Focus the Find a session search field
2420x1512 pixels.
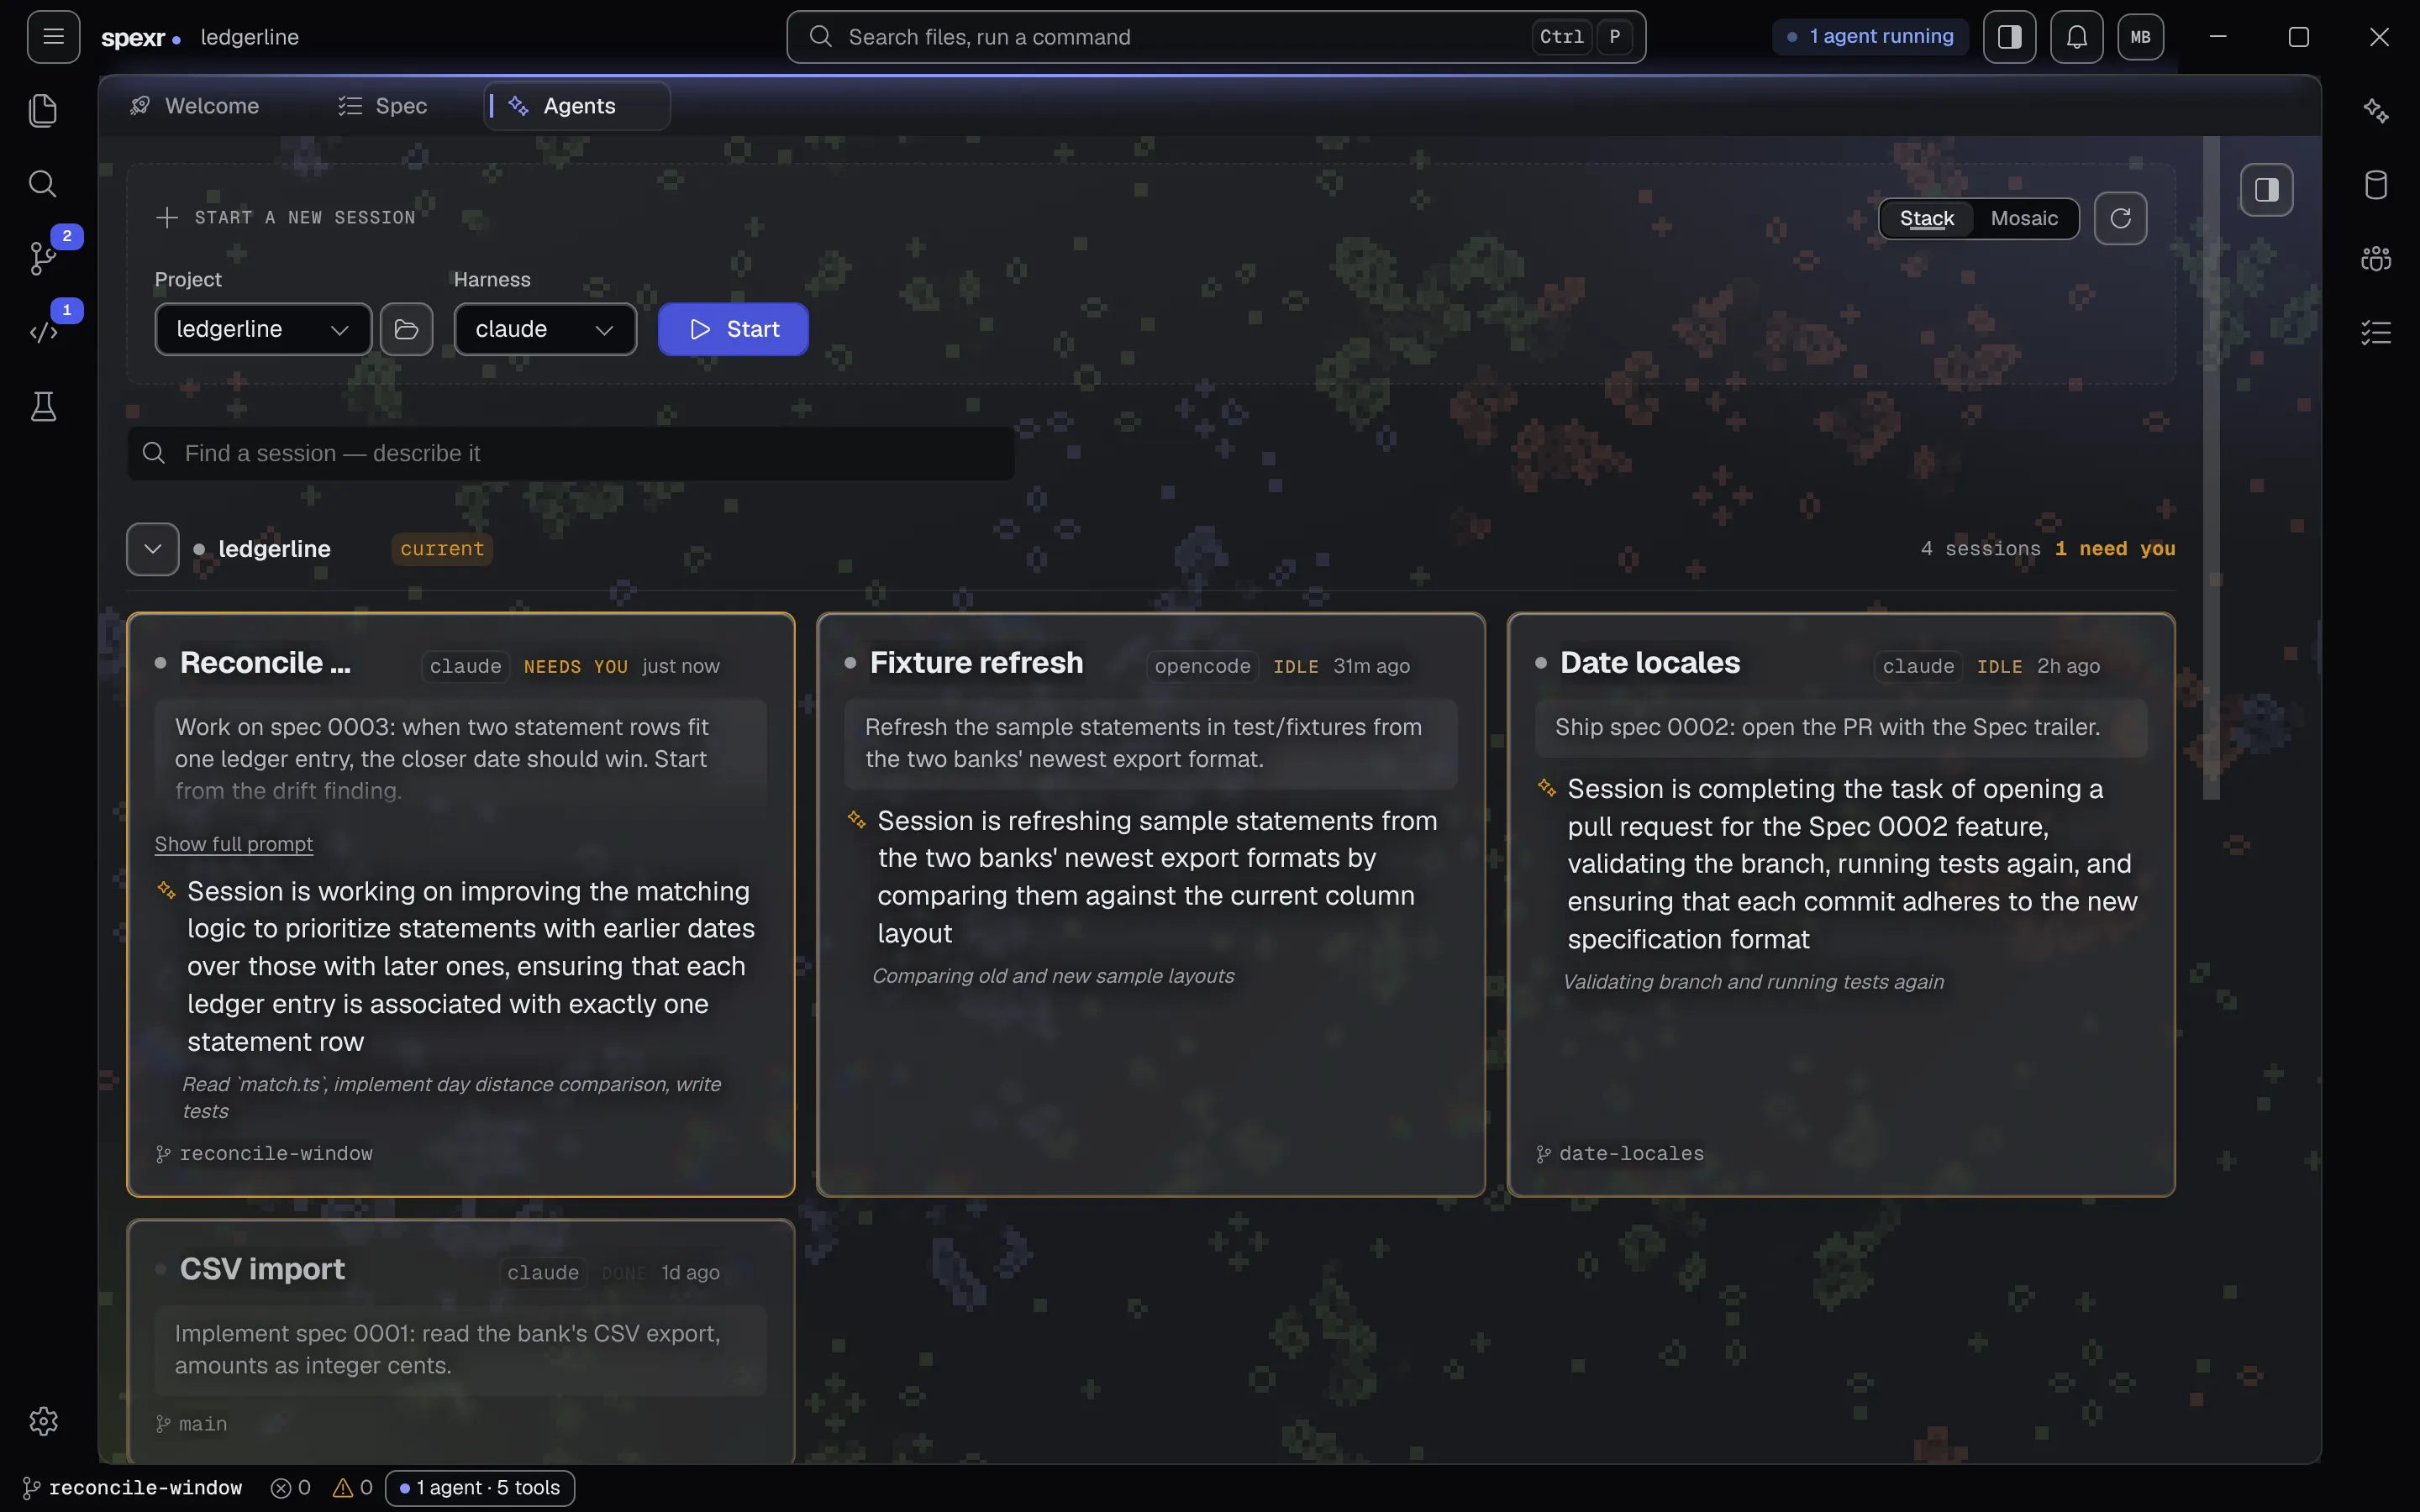coord(571,454)
